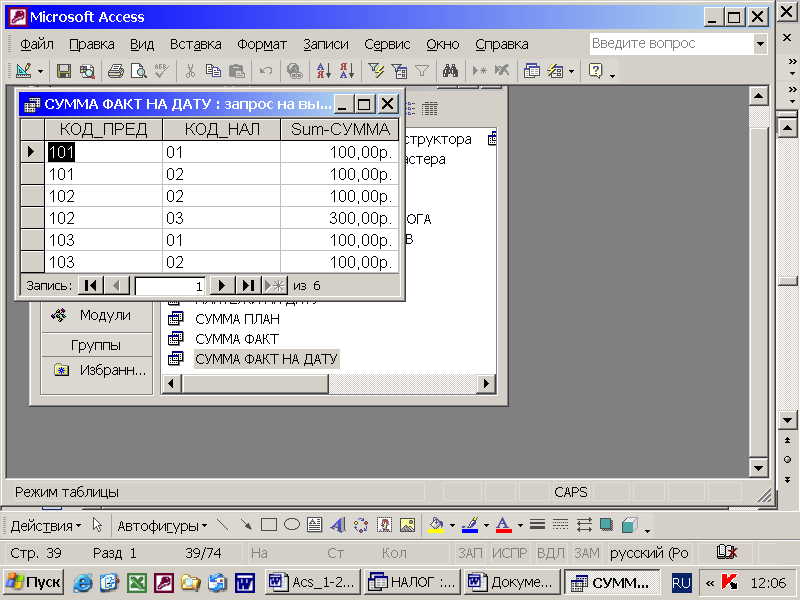This screenshot has height=600, width=800.
Task: Click the Help question mark icon
Action: click(x=595, y=71)
